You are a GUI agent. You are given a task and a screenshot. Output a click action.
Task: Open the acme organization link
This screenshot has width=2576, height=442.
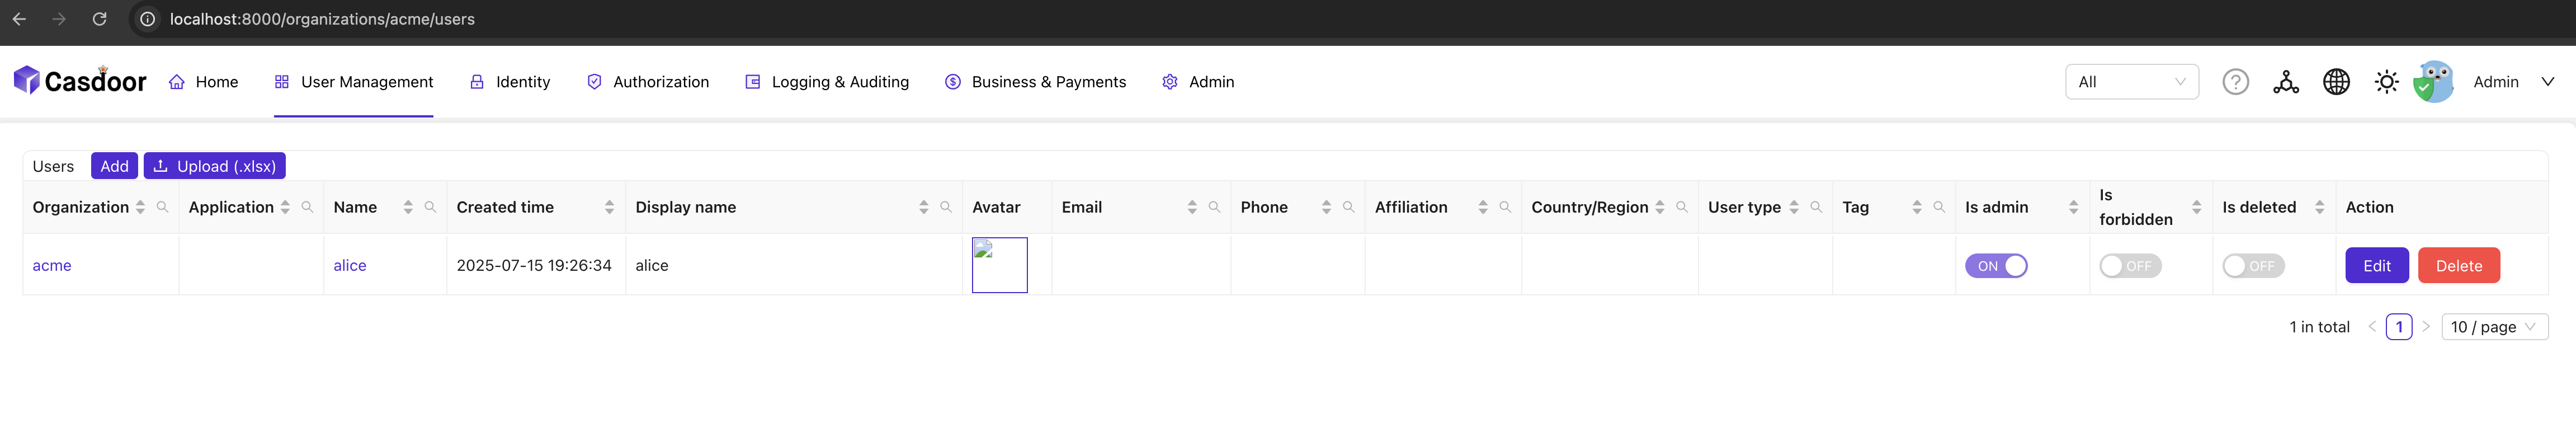point(52,265)
